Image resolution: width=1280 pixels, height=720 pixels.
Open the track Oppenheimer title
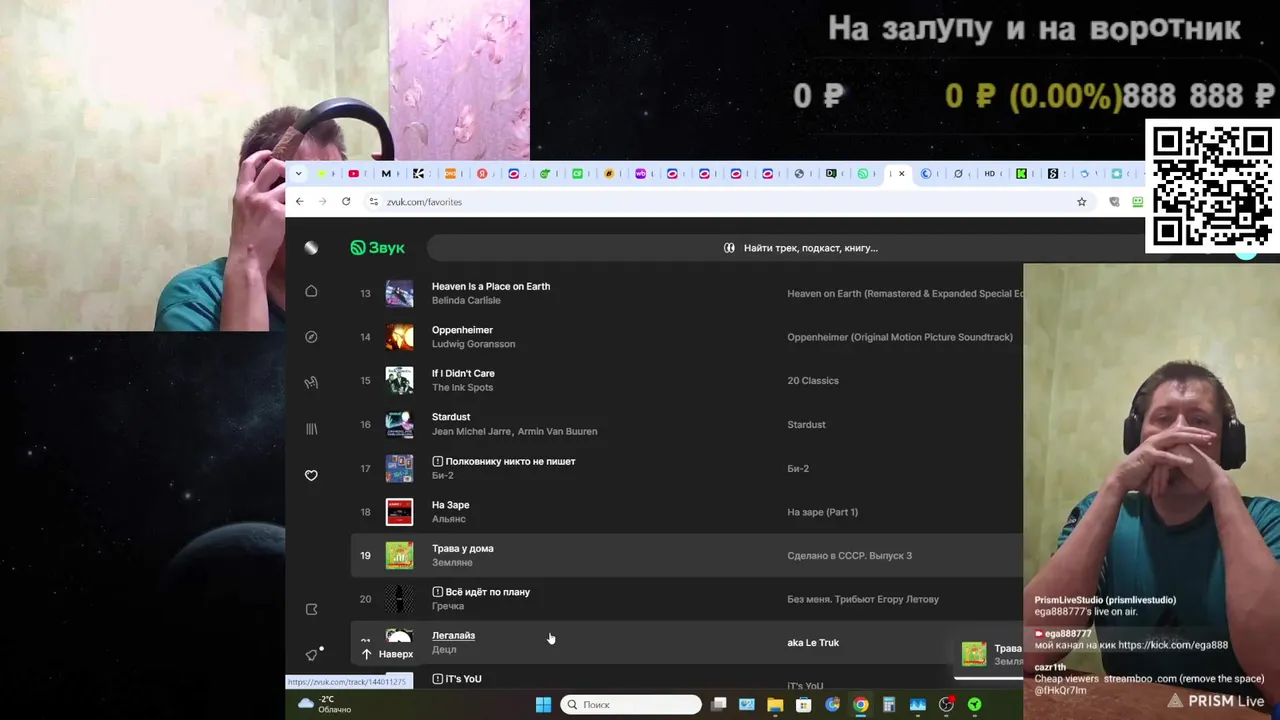[462, 330]
